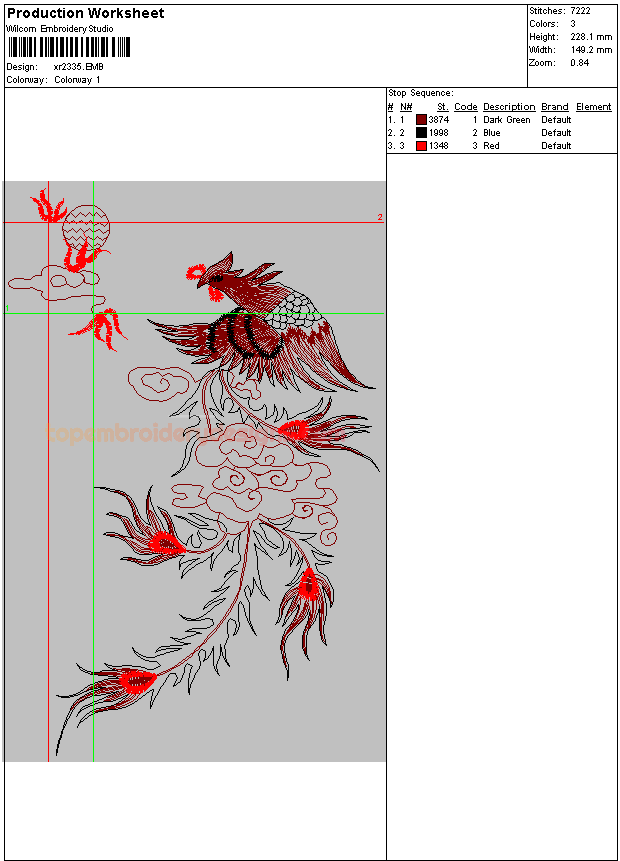Click the Element column header
Viewport: 620px width, 861px height.
coord(593,107)
